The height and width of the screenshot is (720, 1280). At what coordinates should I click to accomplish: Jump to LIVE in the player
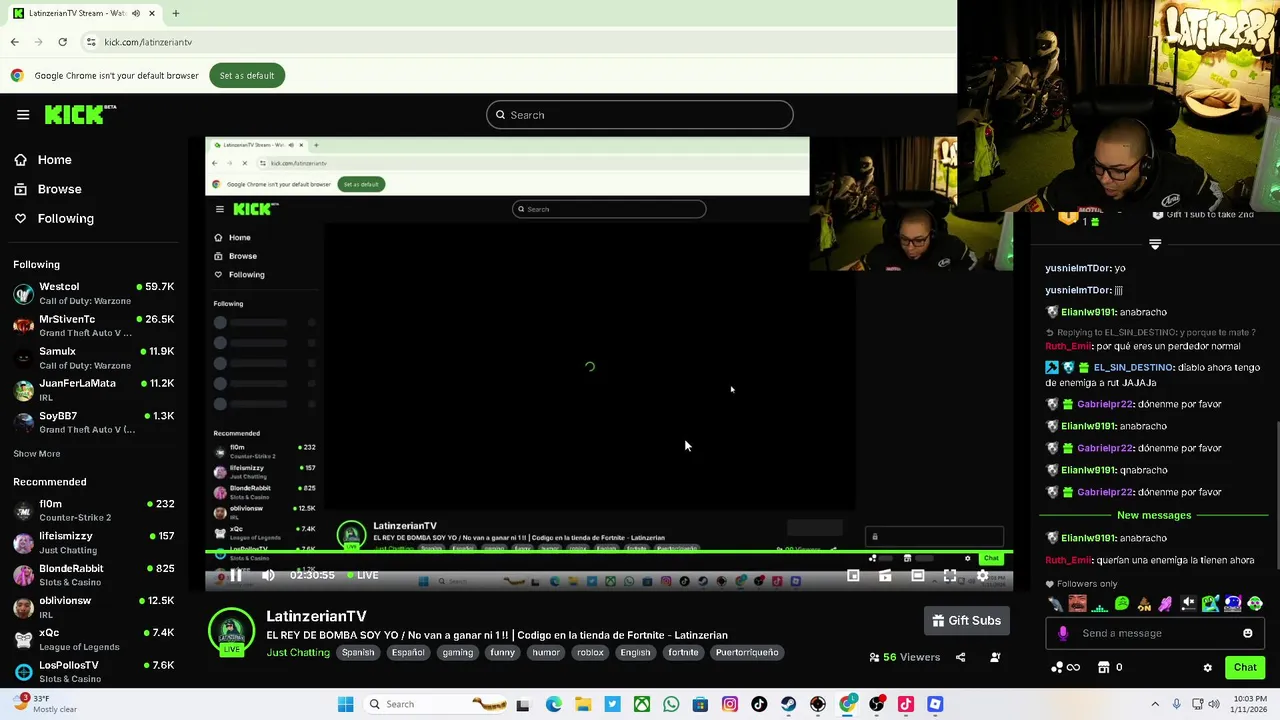click(363, 575)
